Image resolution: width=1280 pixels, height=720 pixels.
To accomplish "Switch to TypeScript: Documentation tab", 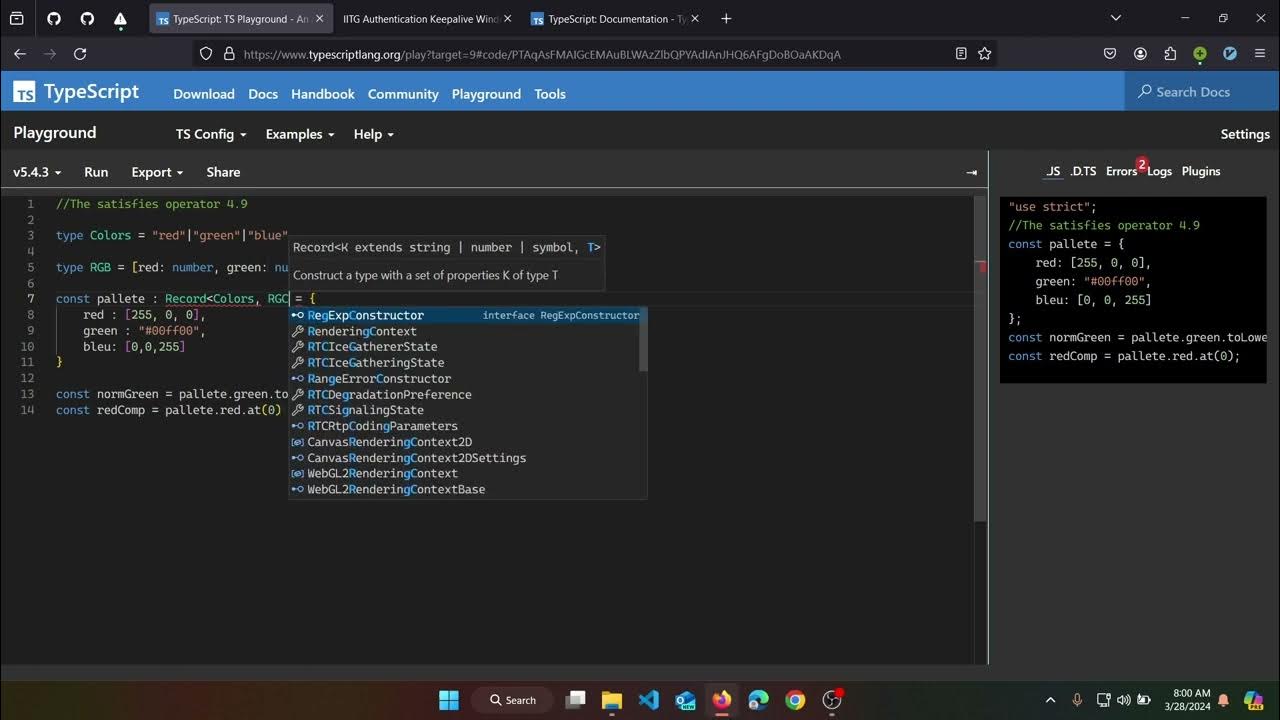I will (x=613, y=19).
